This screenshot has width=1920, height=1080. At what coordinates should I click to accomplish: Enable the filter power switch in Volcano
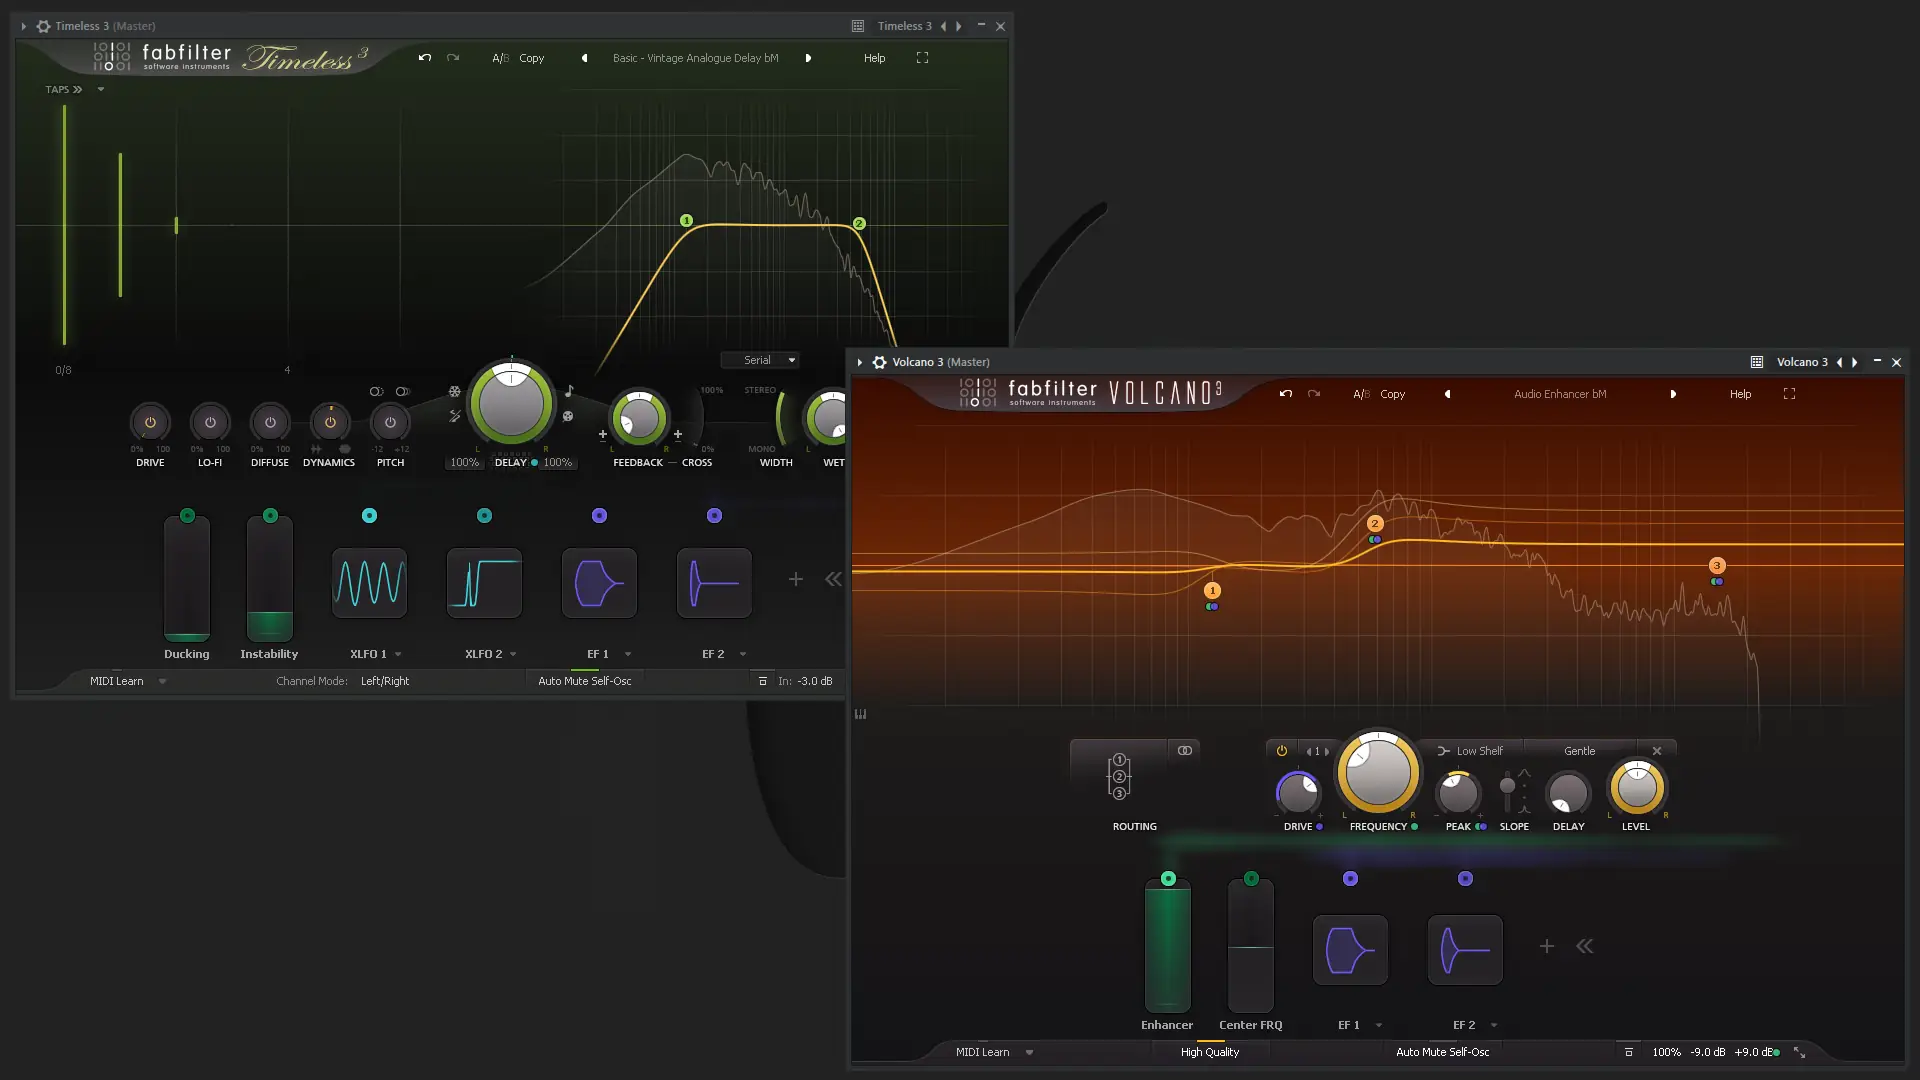pos(1281,751)
